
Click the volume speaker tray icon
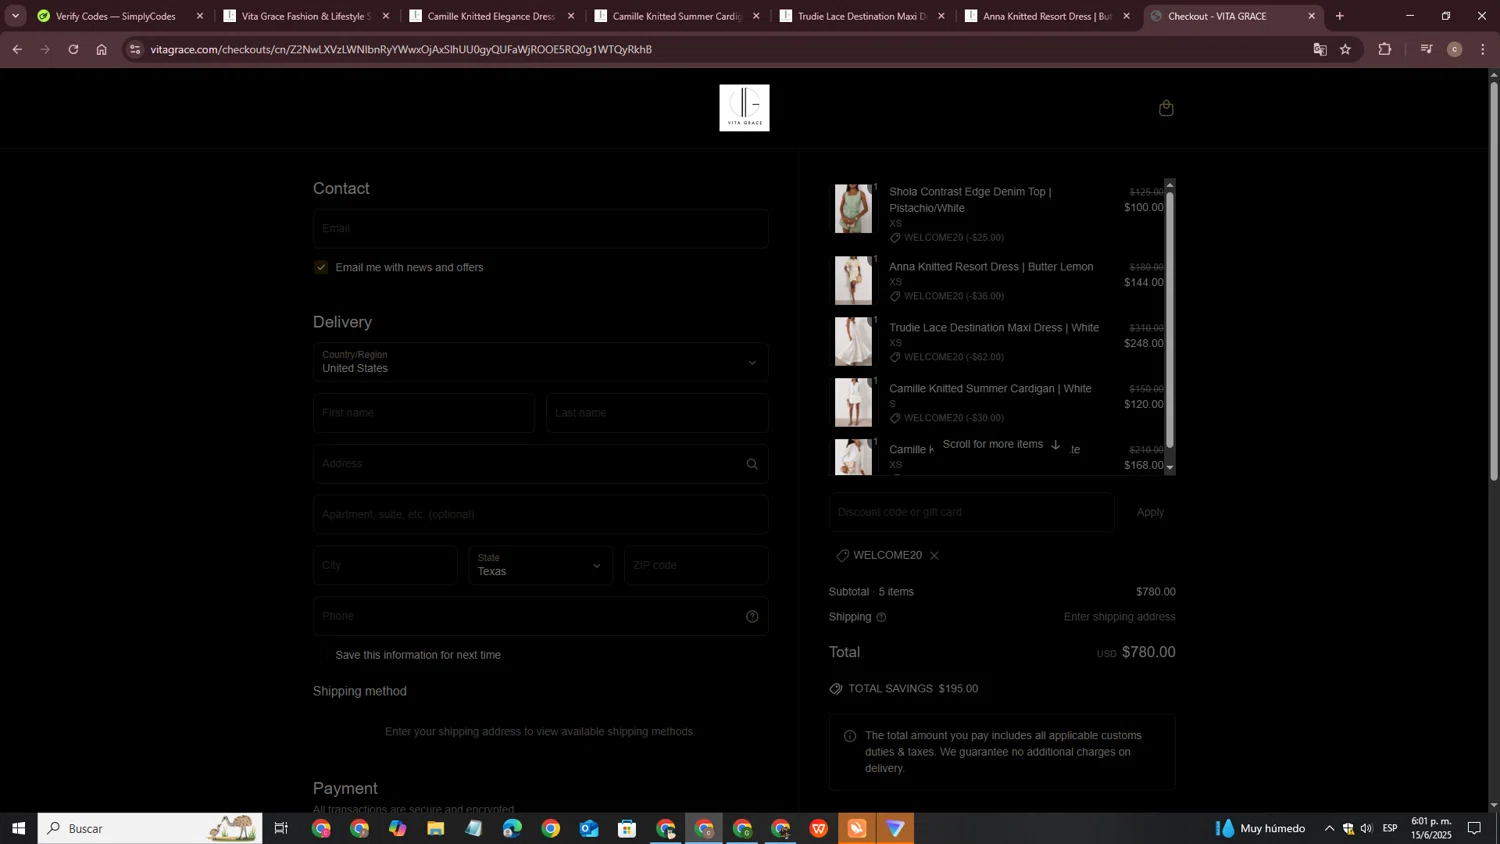tap(1367, 828)
